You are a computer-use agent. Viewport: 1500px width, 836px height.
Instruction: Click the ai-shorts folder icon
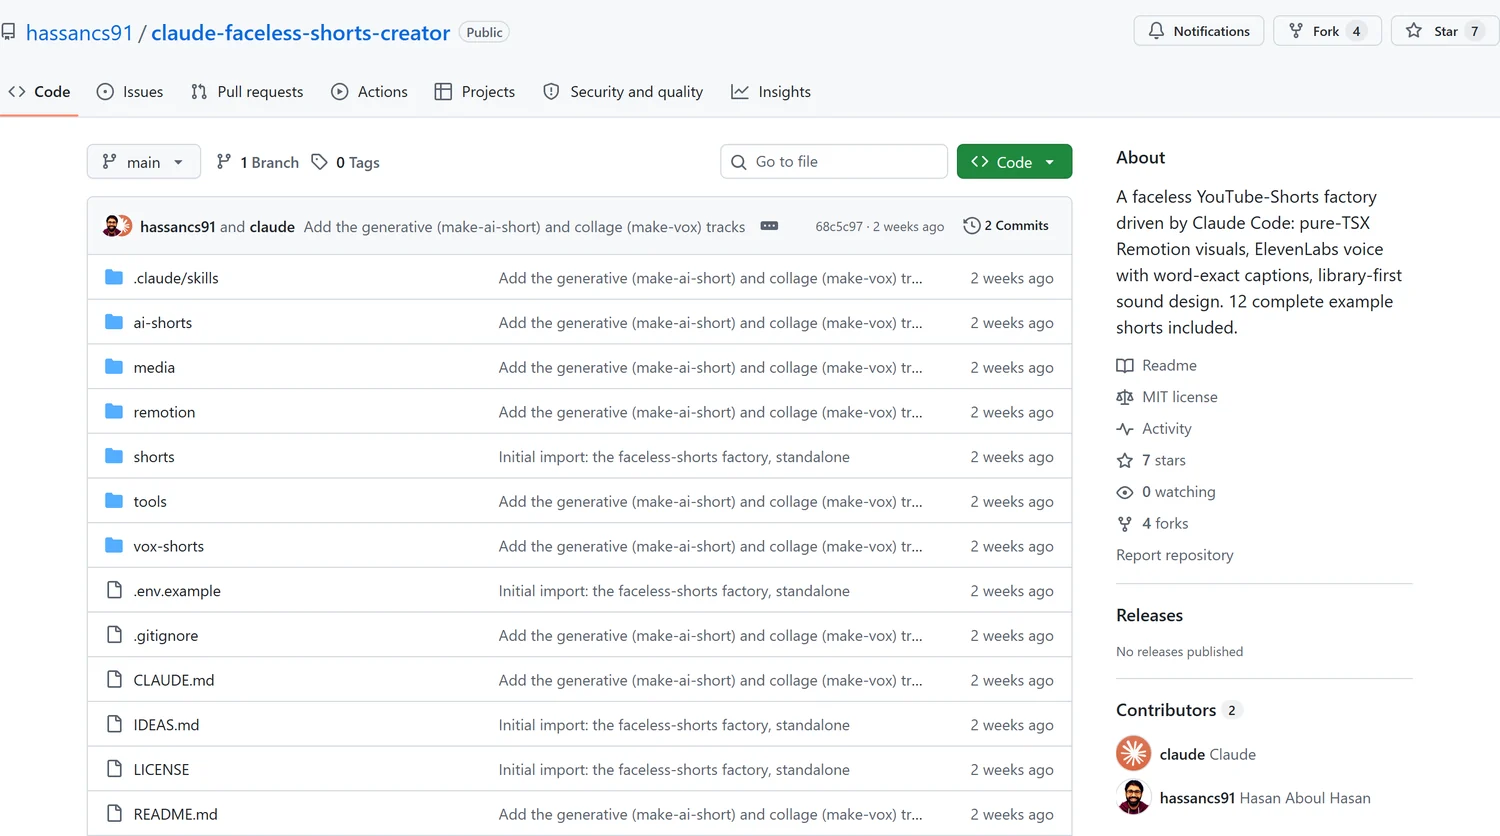click(114, 322)
